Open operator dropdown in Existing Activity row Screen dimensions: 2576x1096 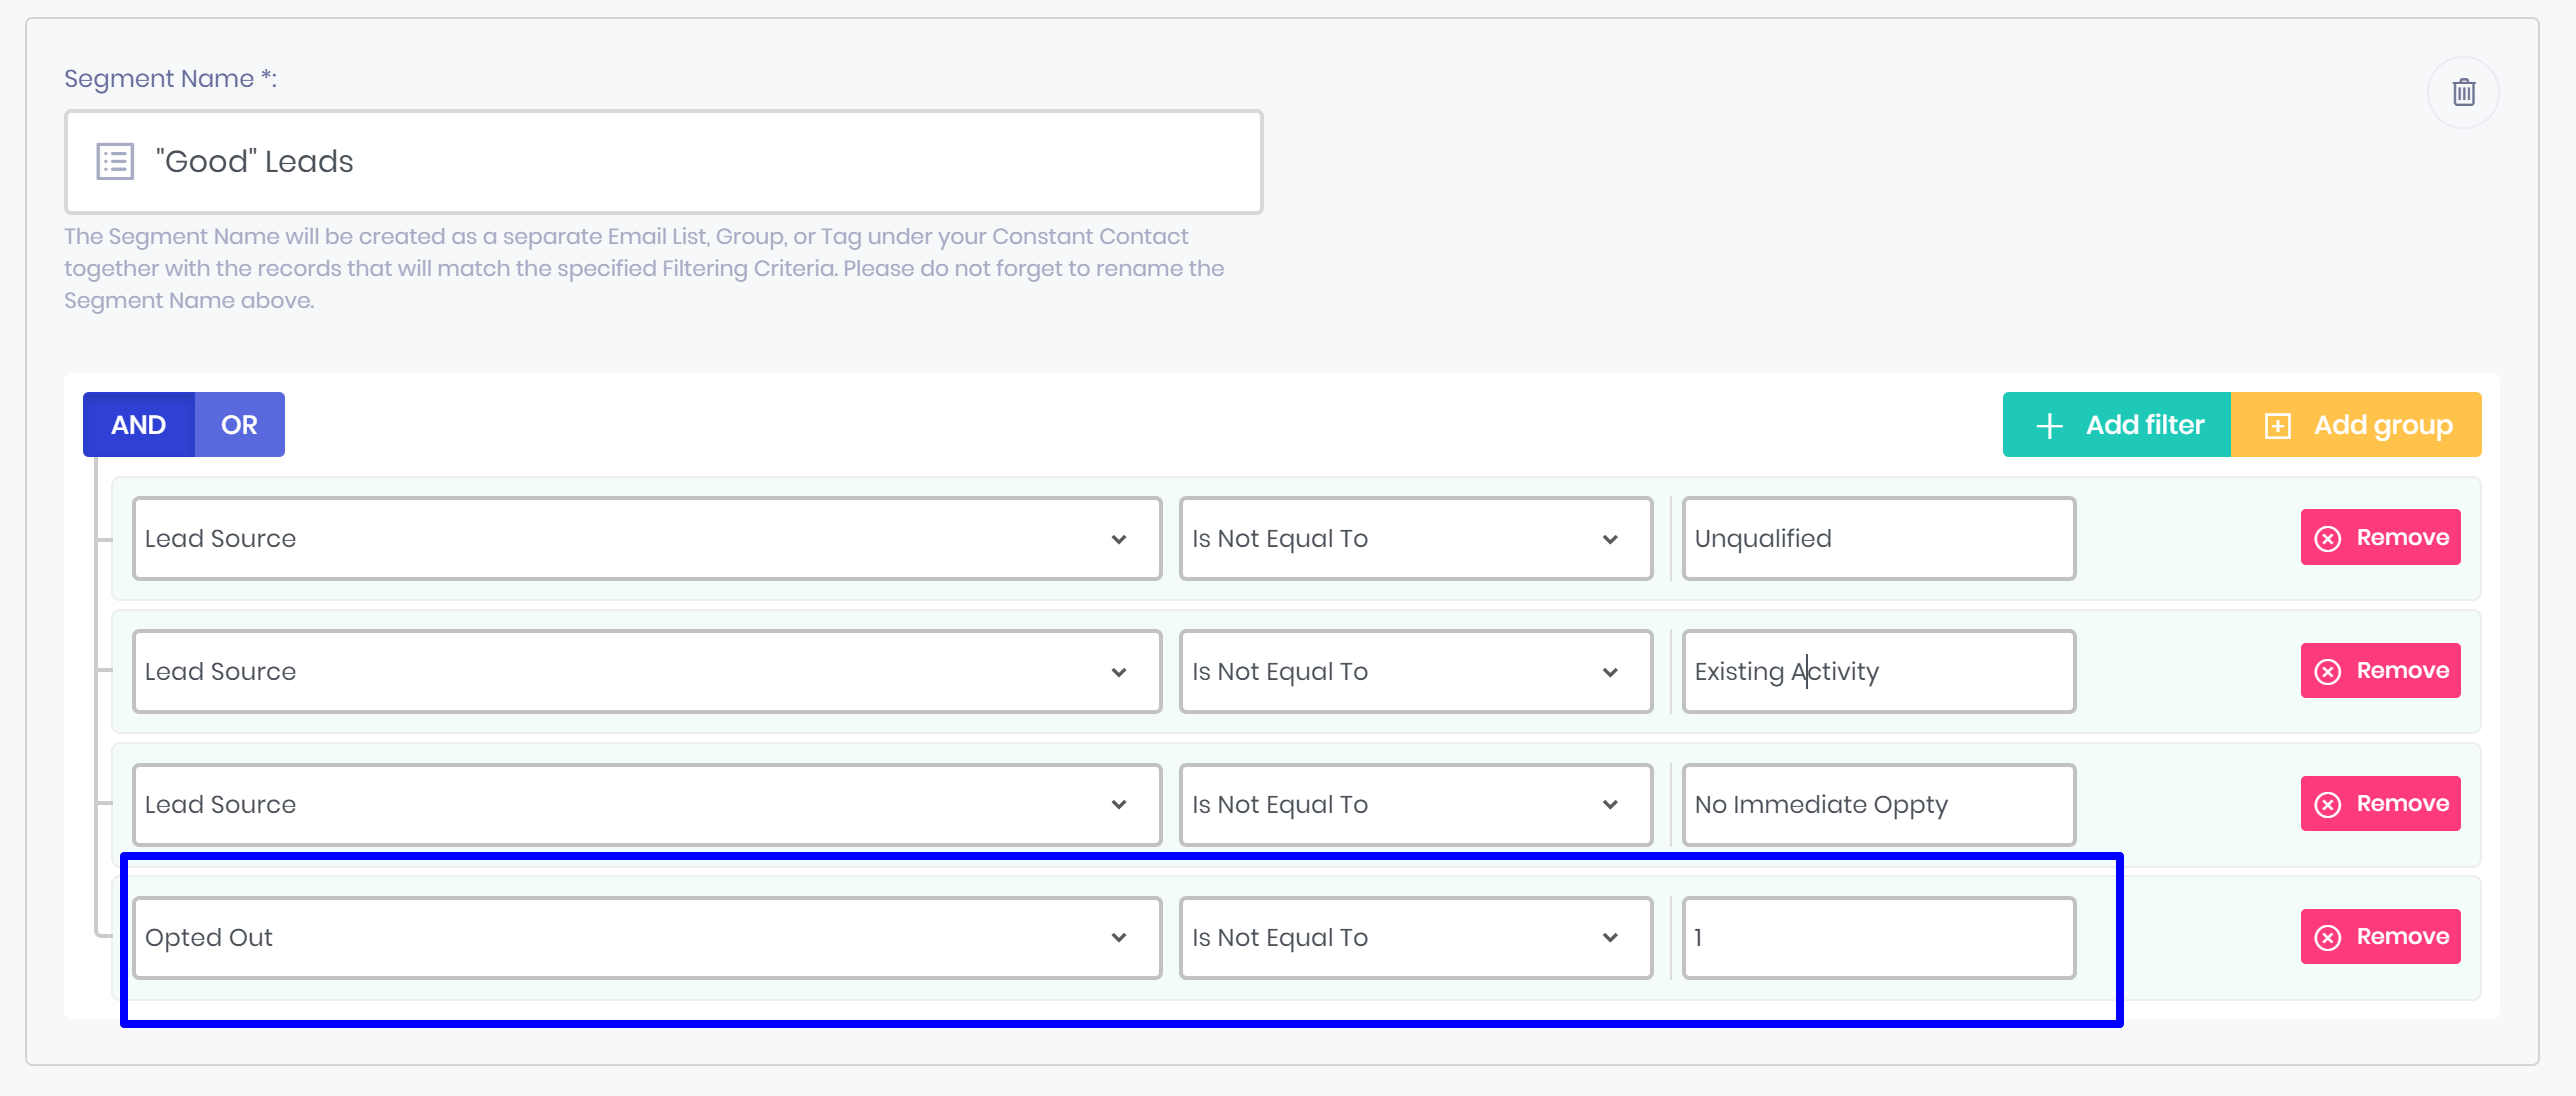click(x=1416, y=671)
